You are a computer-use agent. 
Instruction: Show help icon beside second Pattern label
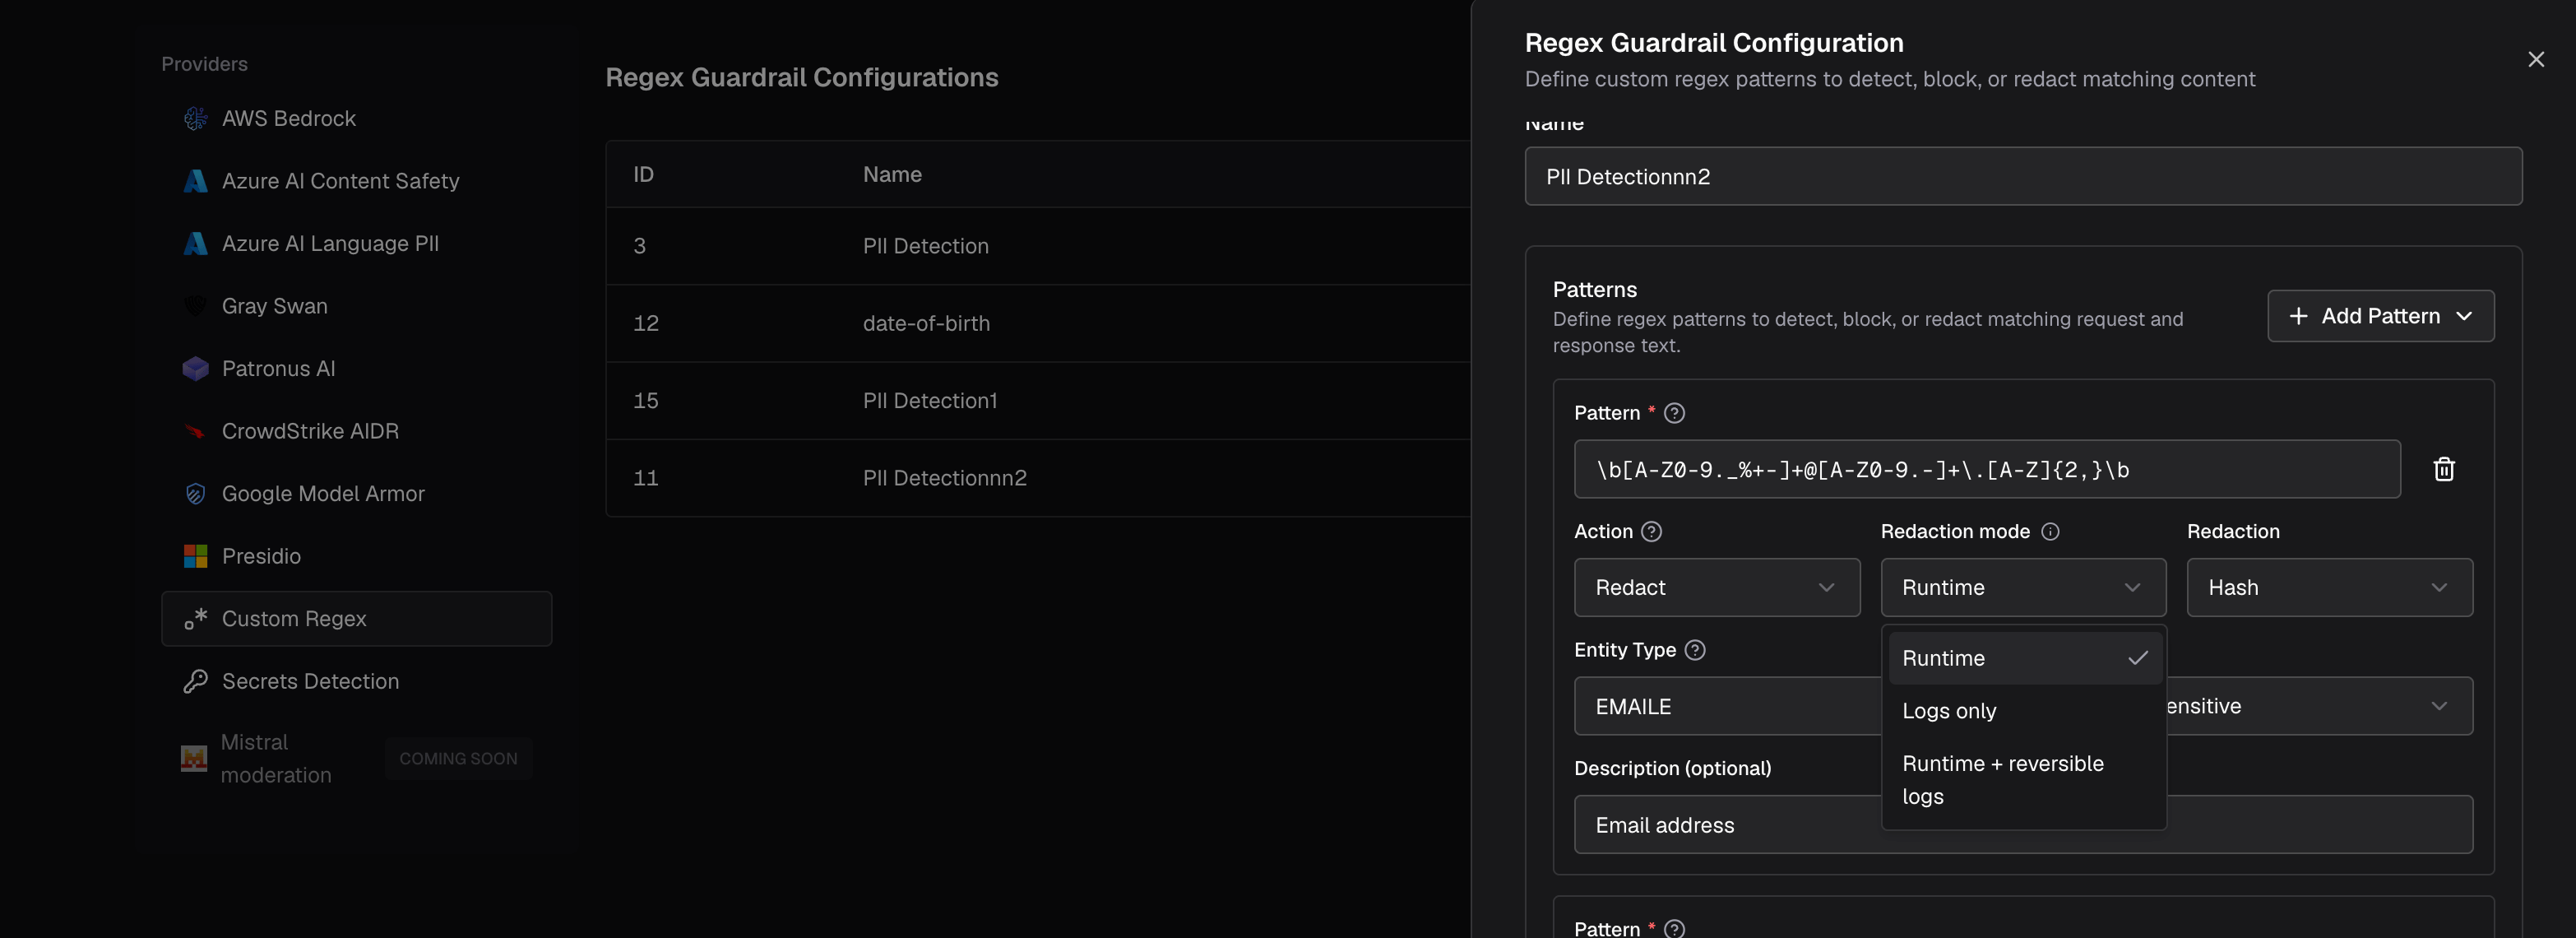tap(1674, 928)
